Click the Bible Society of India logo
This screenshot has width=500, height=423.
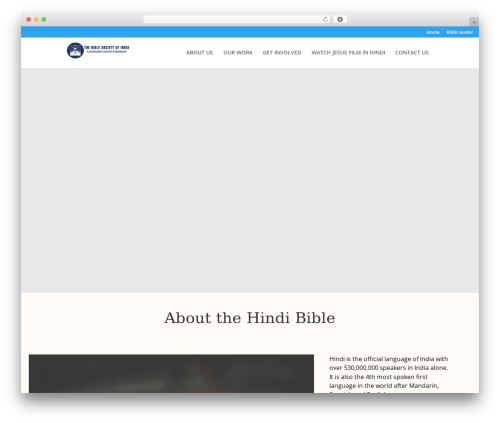pyautogui.click(x=98, y=50)
